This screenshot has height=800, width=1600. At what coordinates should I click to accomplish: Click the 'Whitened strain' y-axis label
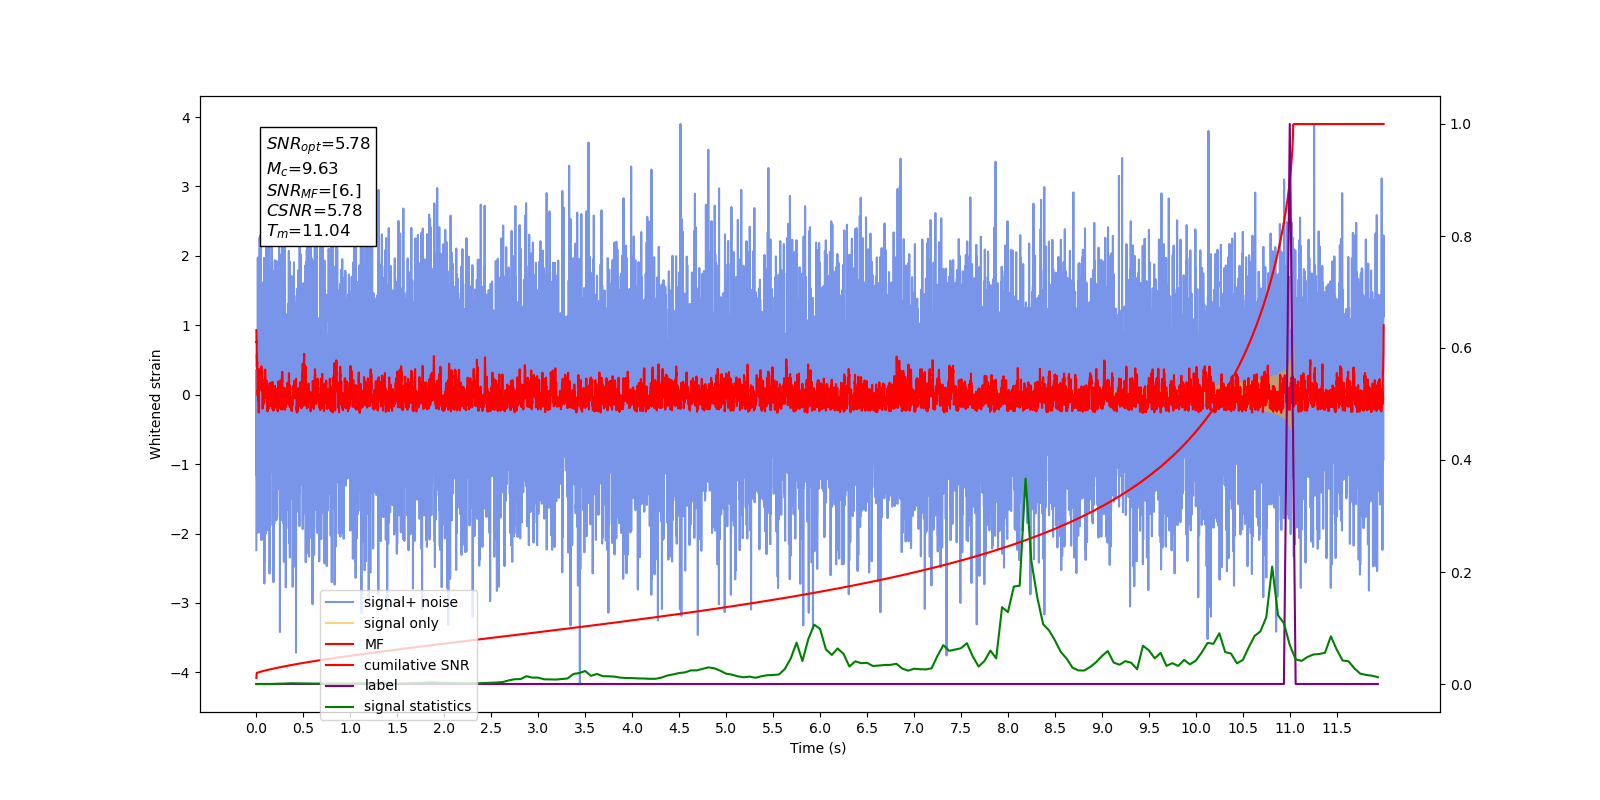pyautogui.click(x=155, y=404)
